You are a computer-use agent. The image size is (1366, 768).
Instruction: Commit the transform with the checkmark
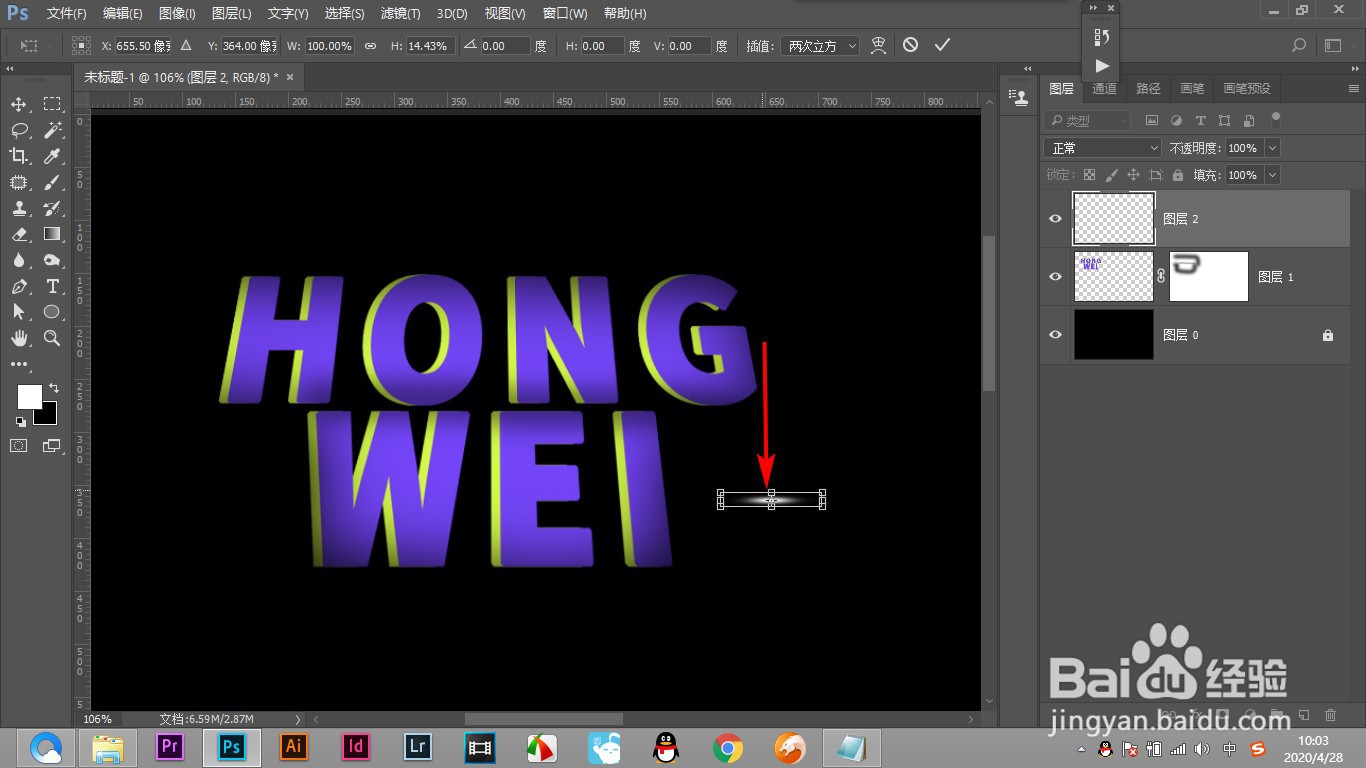pos(941,45)
